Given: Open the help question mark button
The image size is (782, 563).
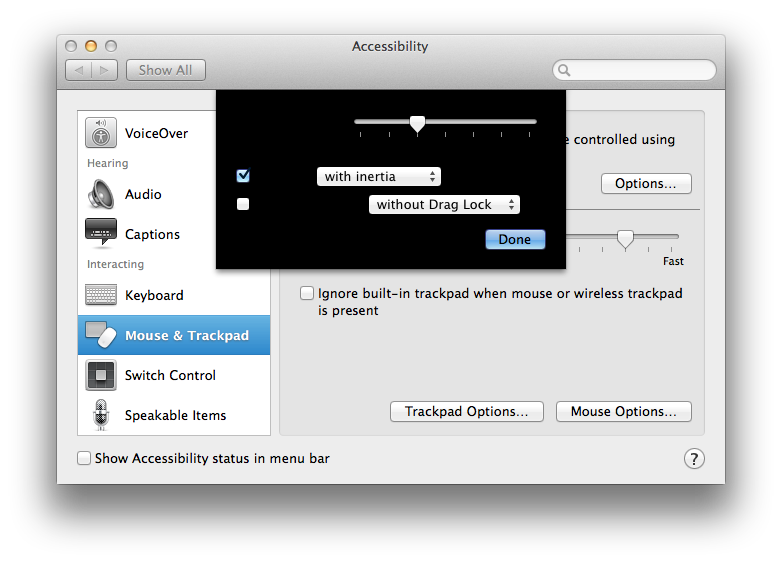Looking at the screenshot, I should (694, 458).
